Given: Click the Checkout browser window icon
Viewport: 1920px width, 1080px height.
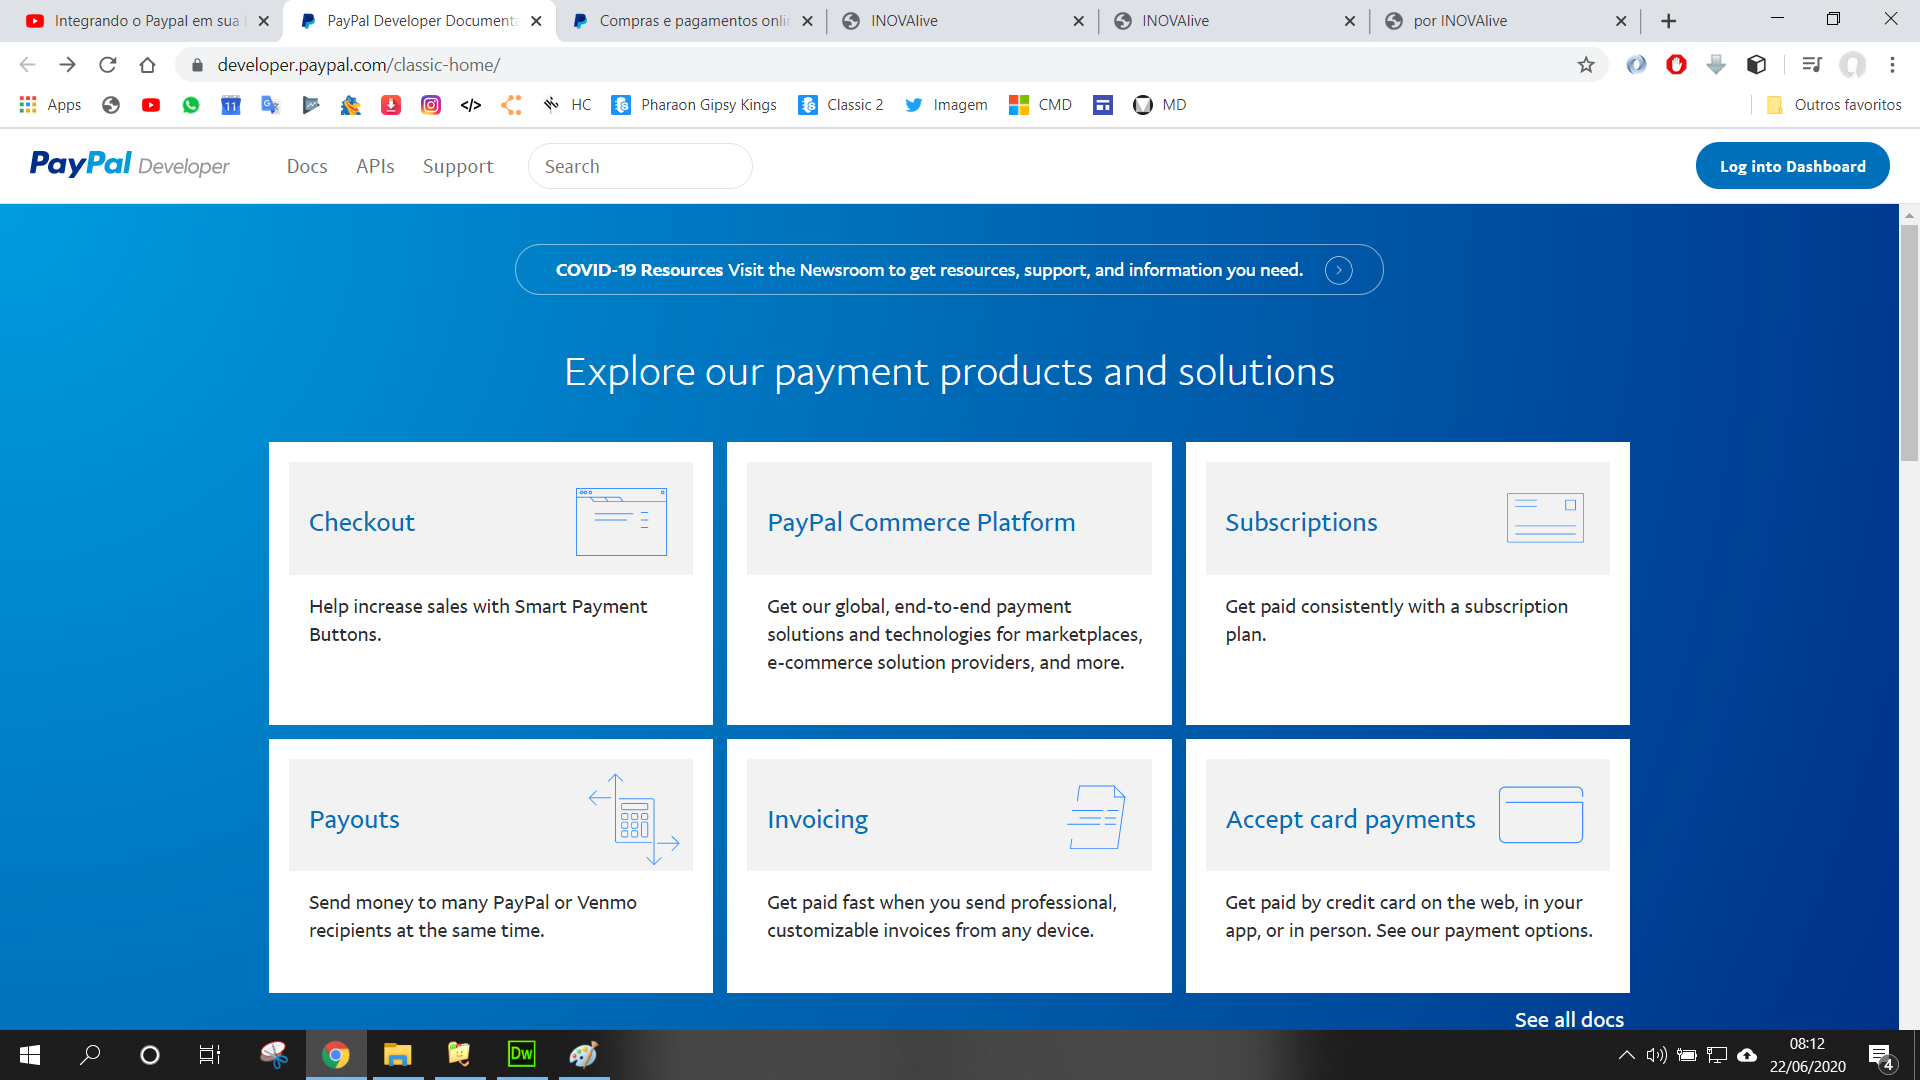Looking at the screenshot, I should click(621, 521).
